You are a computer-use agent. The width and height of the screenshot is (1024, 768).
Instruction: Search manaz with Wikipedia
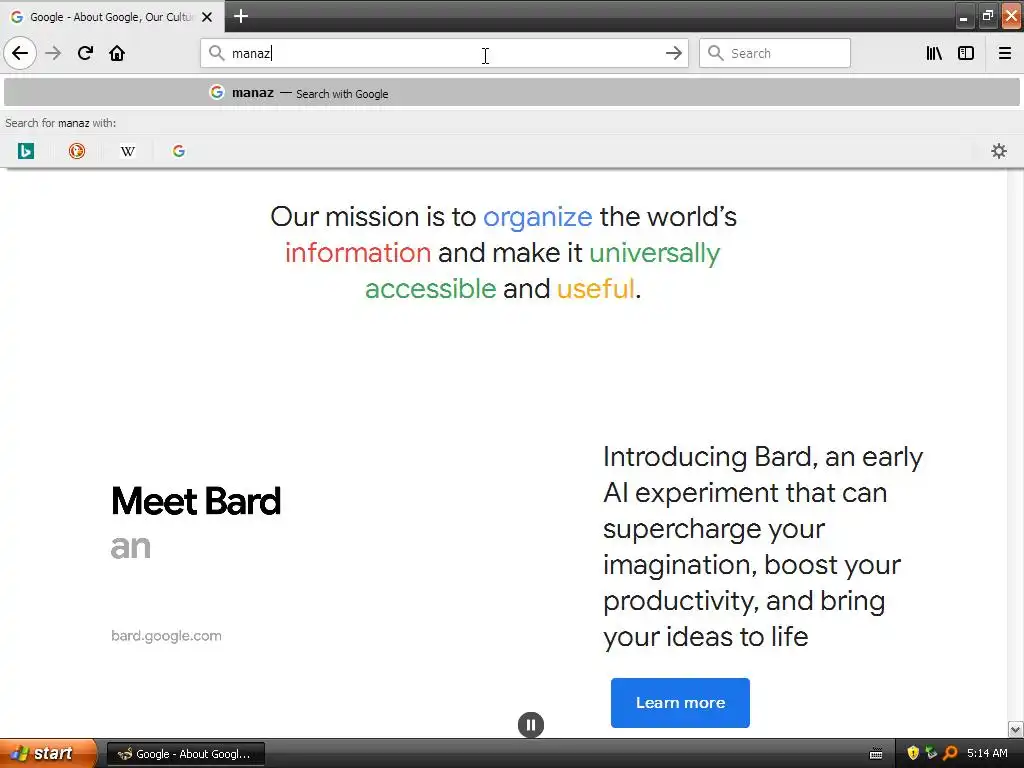pyautogui.click(x=127, y=151)
